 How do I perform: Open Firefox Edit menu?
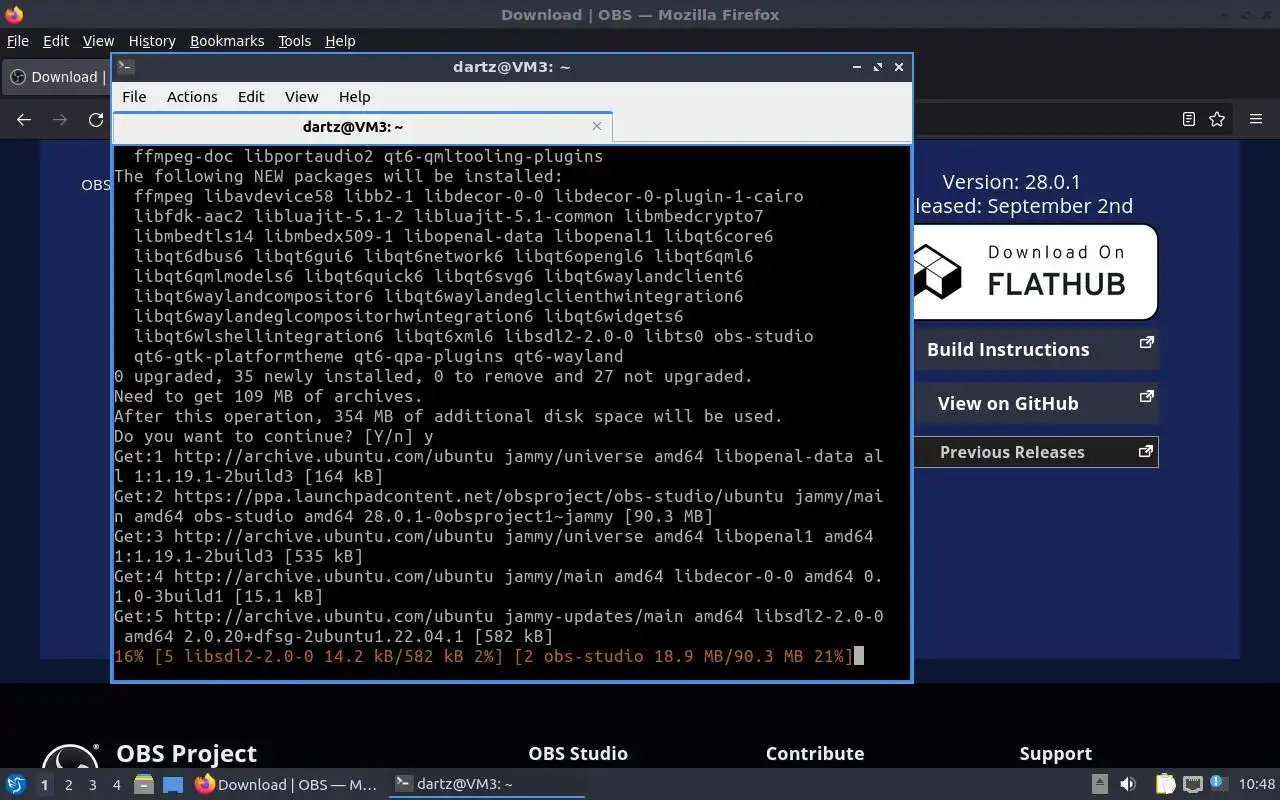[x=56, y=41]
